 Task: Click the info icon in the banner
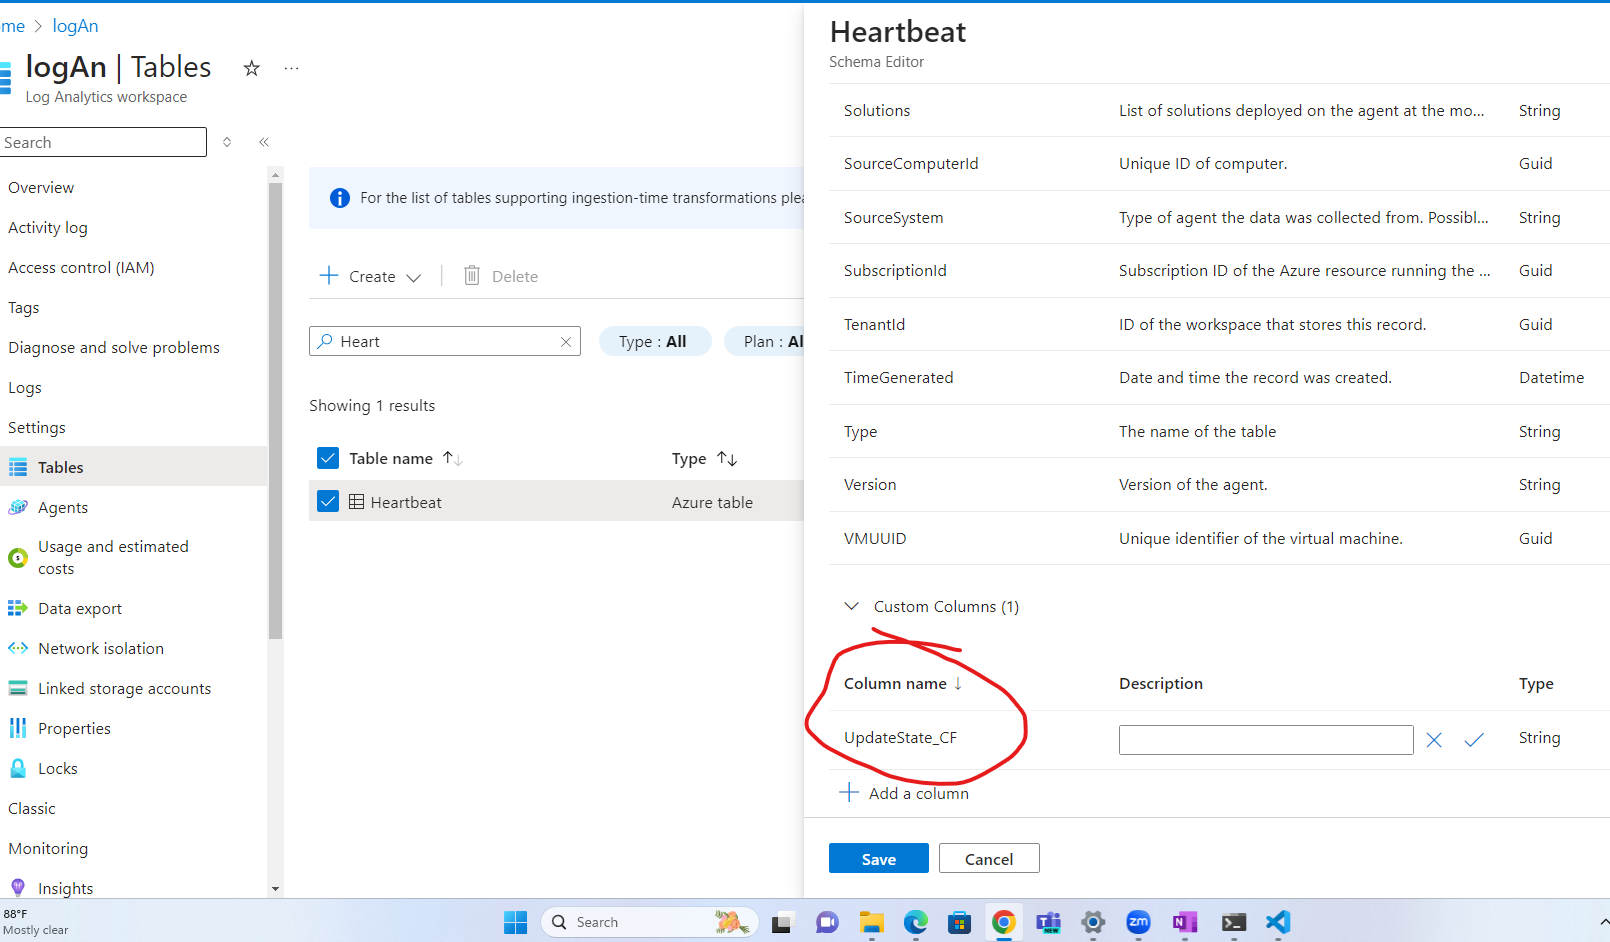(340, 198)
